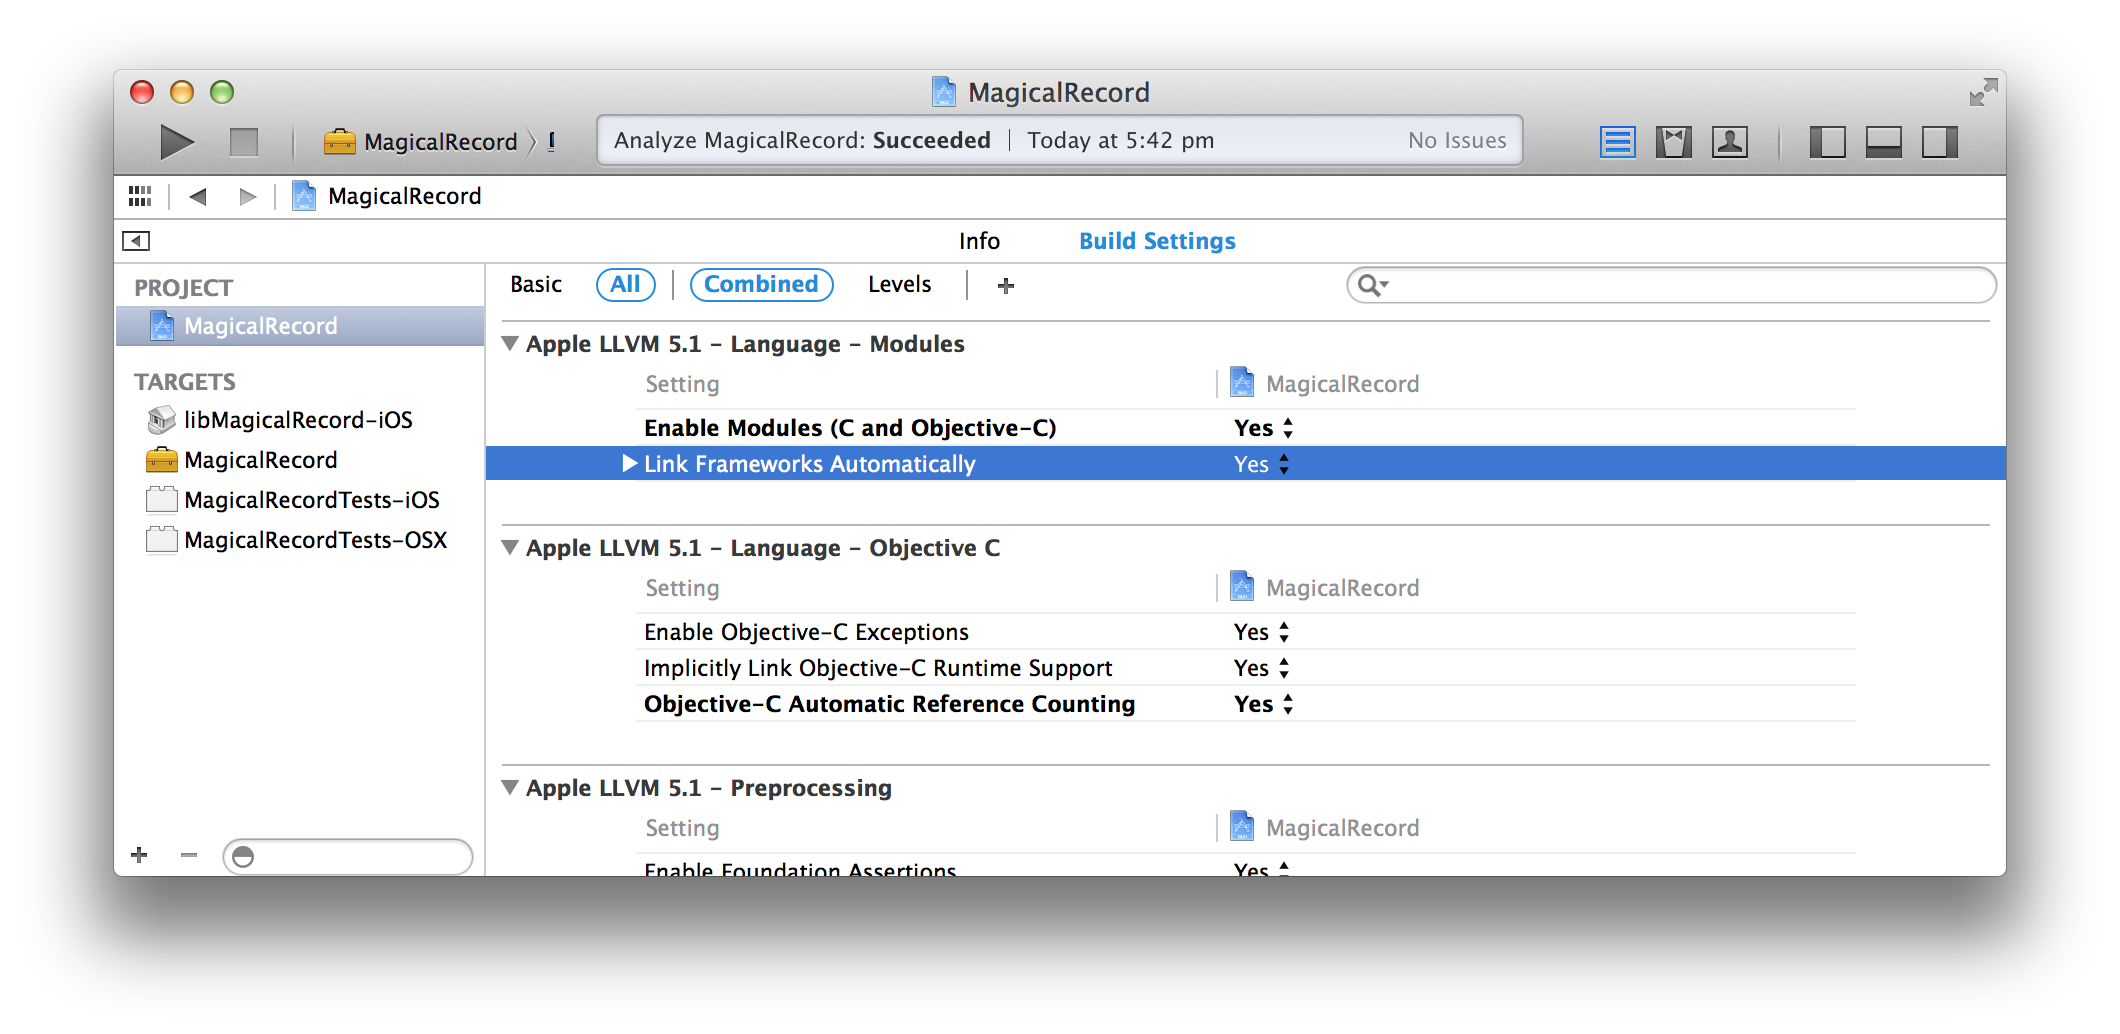Viewport: 2120px width, 1034px height.
Task: Toggle the Debug area bottom panel
Action: click(1883, 142)
